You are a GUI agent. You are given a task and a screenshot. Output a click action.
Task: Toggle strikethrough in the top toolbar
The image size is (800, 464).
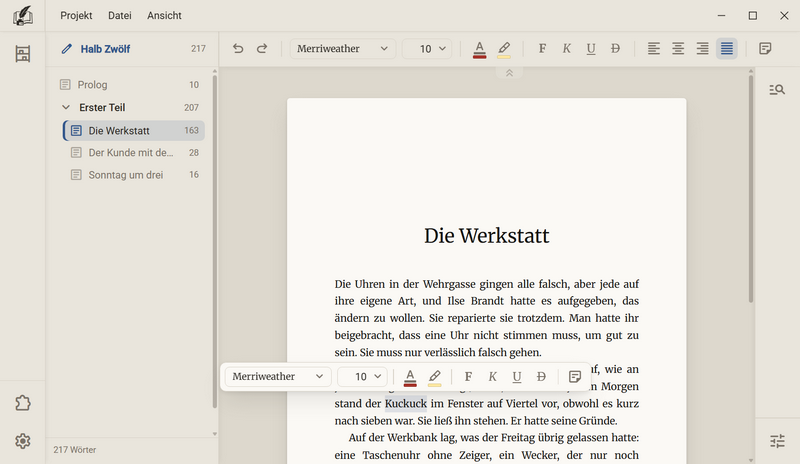click(x=615, y=48)
